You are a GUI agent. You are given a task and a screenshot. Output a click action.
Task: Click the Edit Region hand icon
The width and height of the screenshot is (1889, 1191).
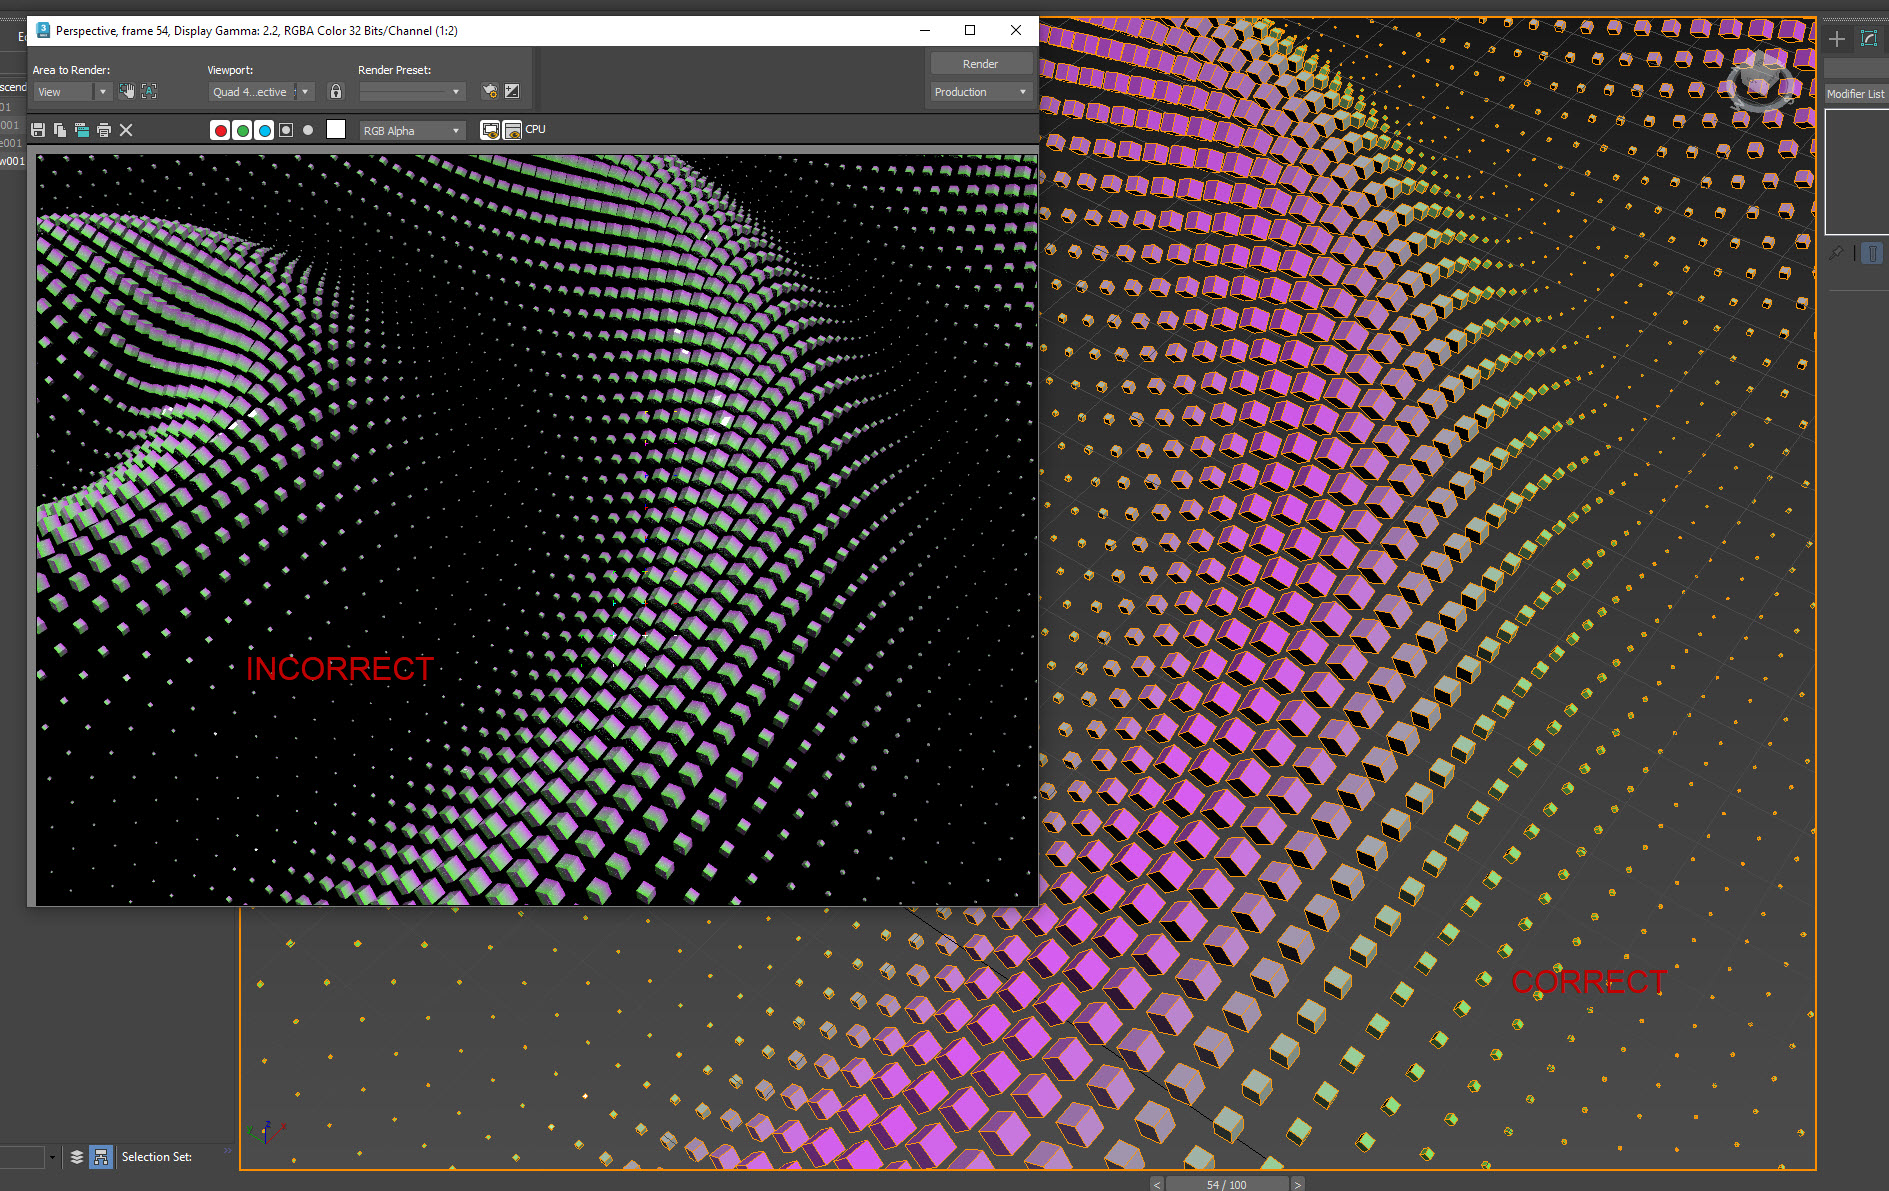pyautogui.click(x=127, y=91)
